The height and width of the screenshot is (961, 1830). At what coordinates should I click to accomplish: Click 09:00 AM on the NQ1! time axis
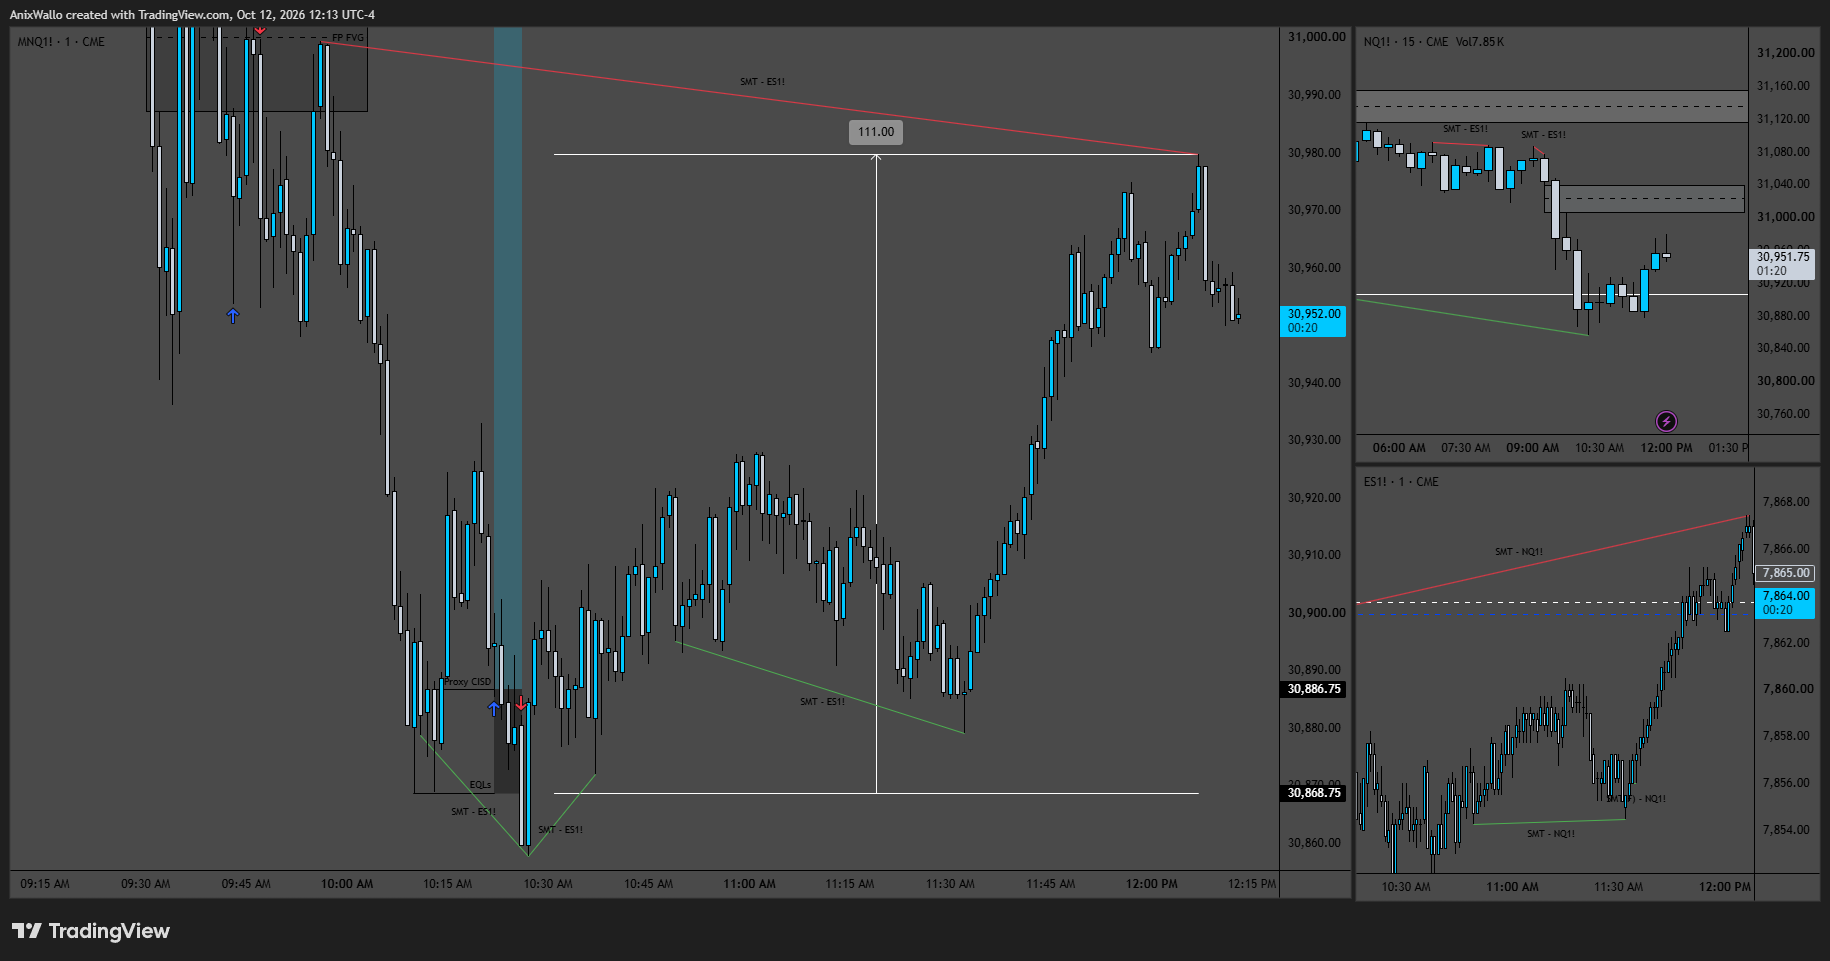pos(1532,448)
